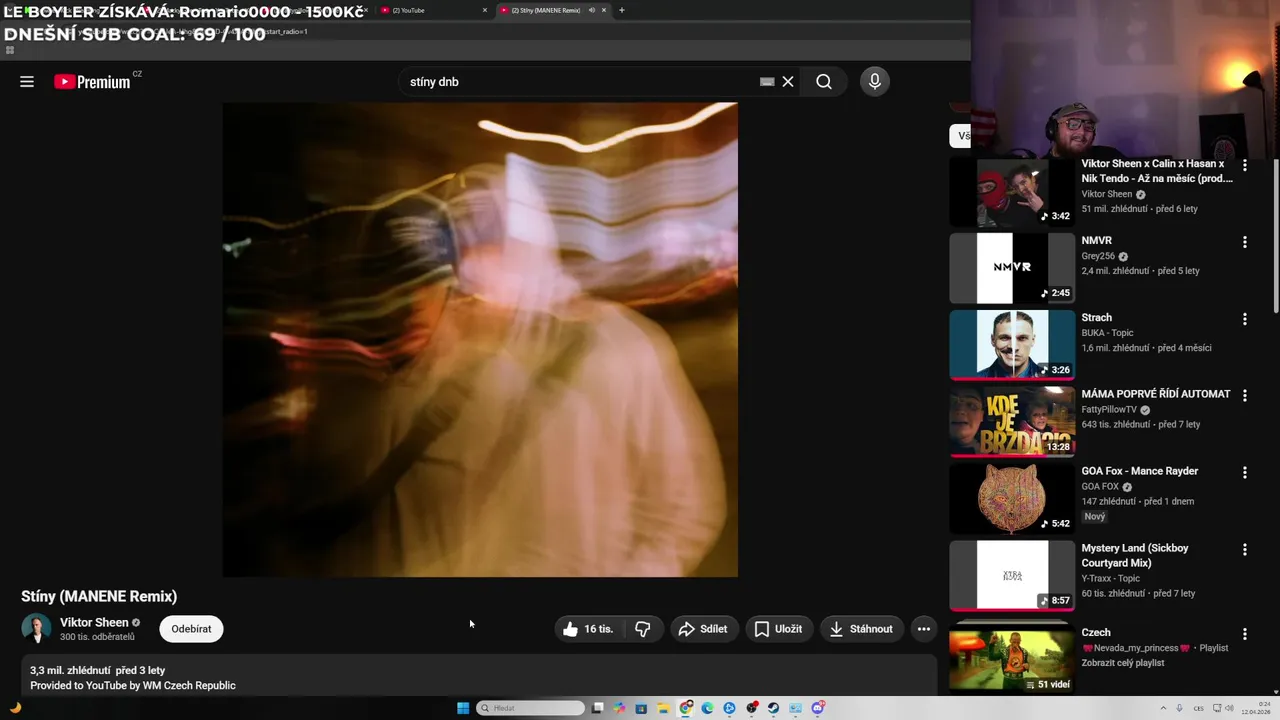Click the album art video player
Image resolution: width=1280 pixels, height=720 pixels.
(x=480, y=340)
